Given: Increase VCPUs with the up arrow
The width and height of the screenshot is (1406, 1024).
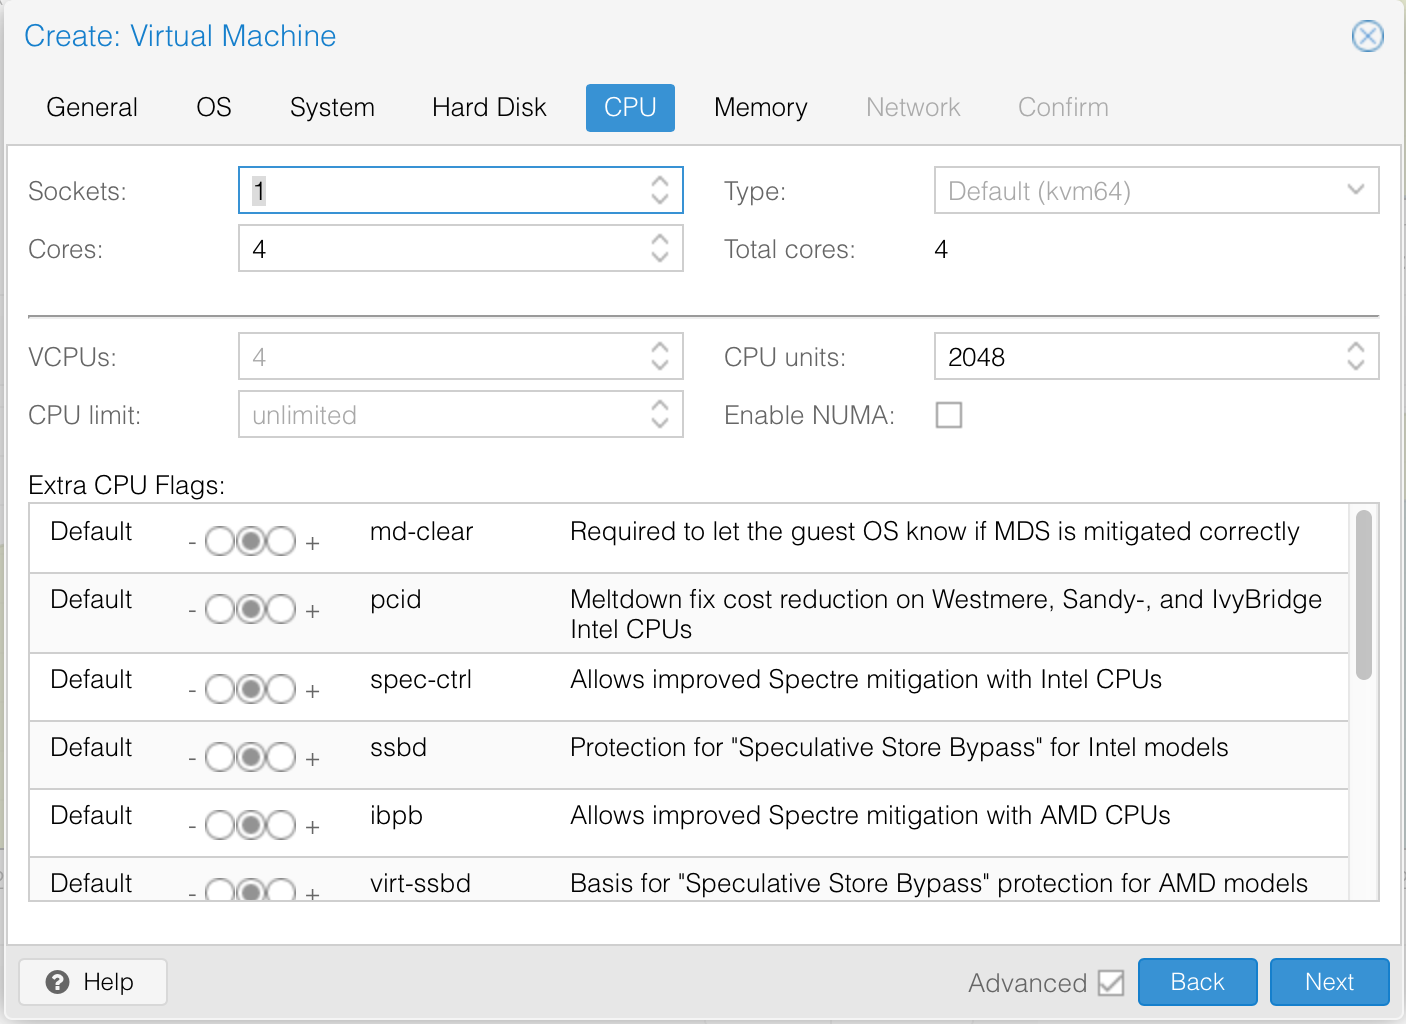Looking at the screenshot, I should 659,349.
